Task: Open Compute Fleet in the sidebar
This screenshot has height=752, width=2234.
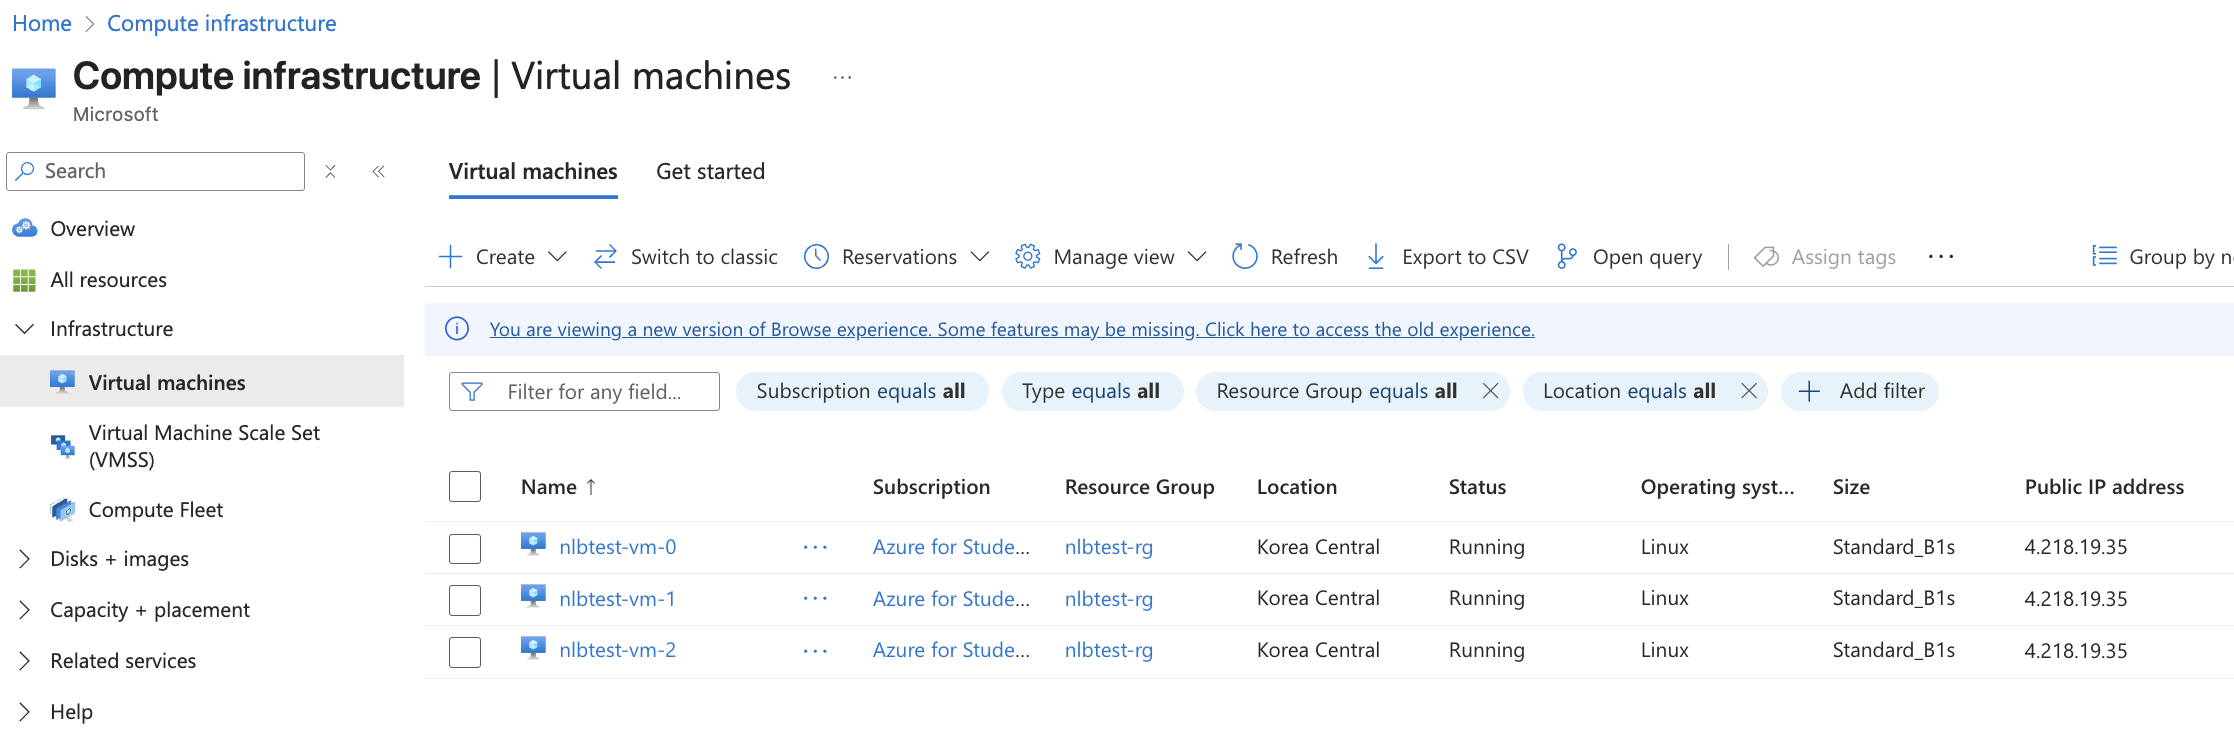Action: coord(156,510)
